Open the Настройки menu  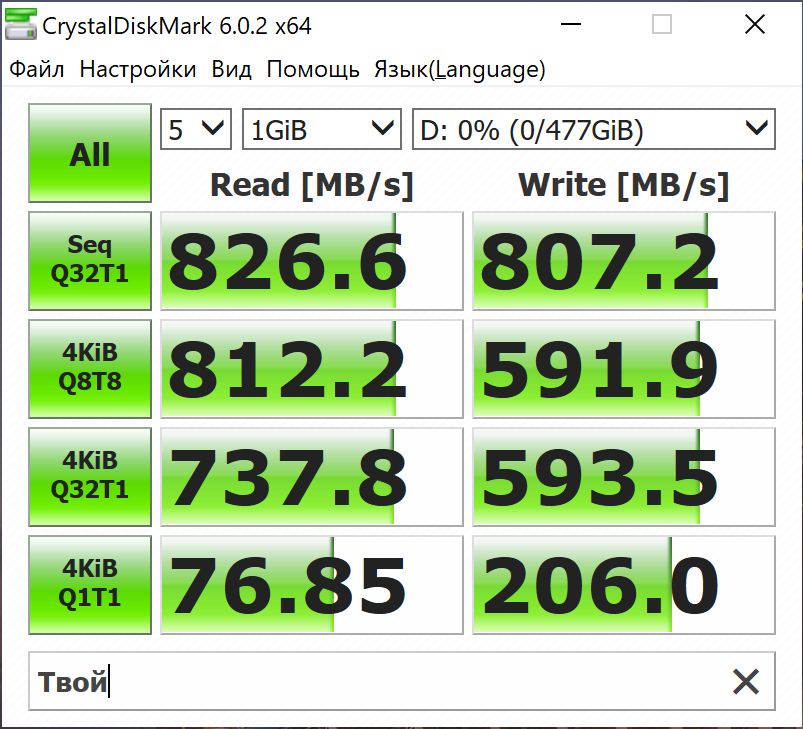[138, 69]
